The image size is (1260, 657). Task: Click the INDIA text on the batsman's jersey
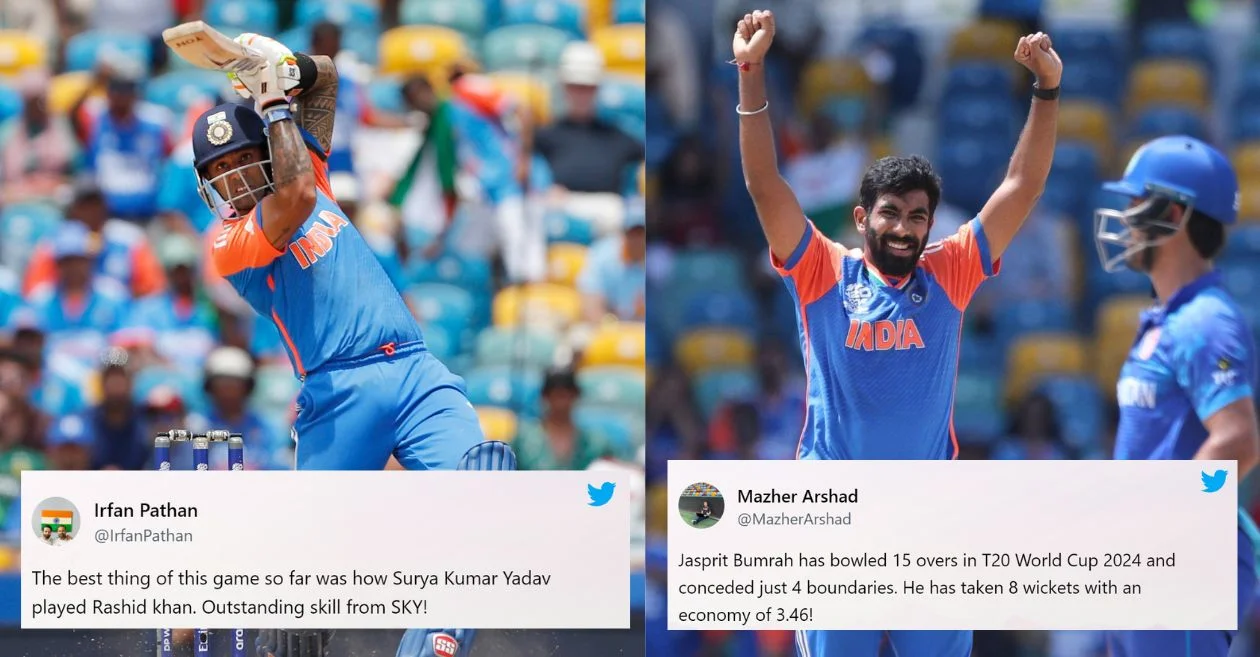tap(318, 238)
